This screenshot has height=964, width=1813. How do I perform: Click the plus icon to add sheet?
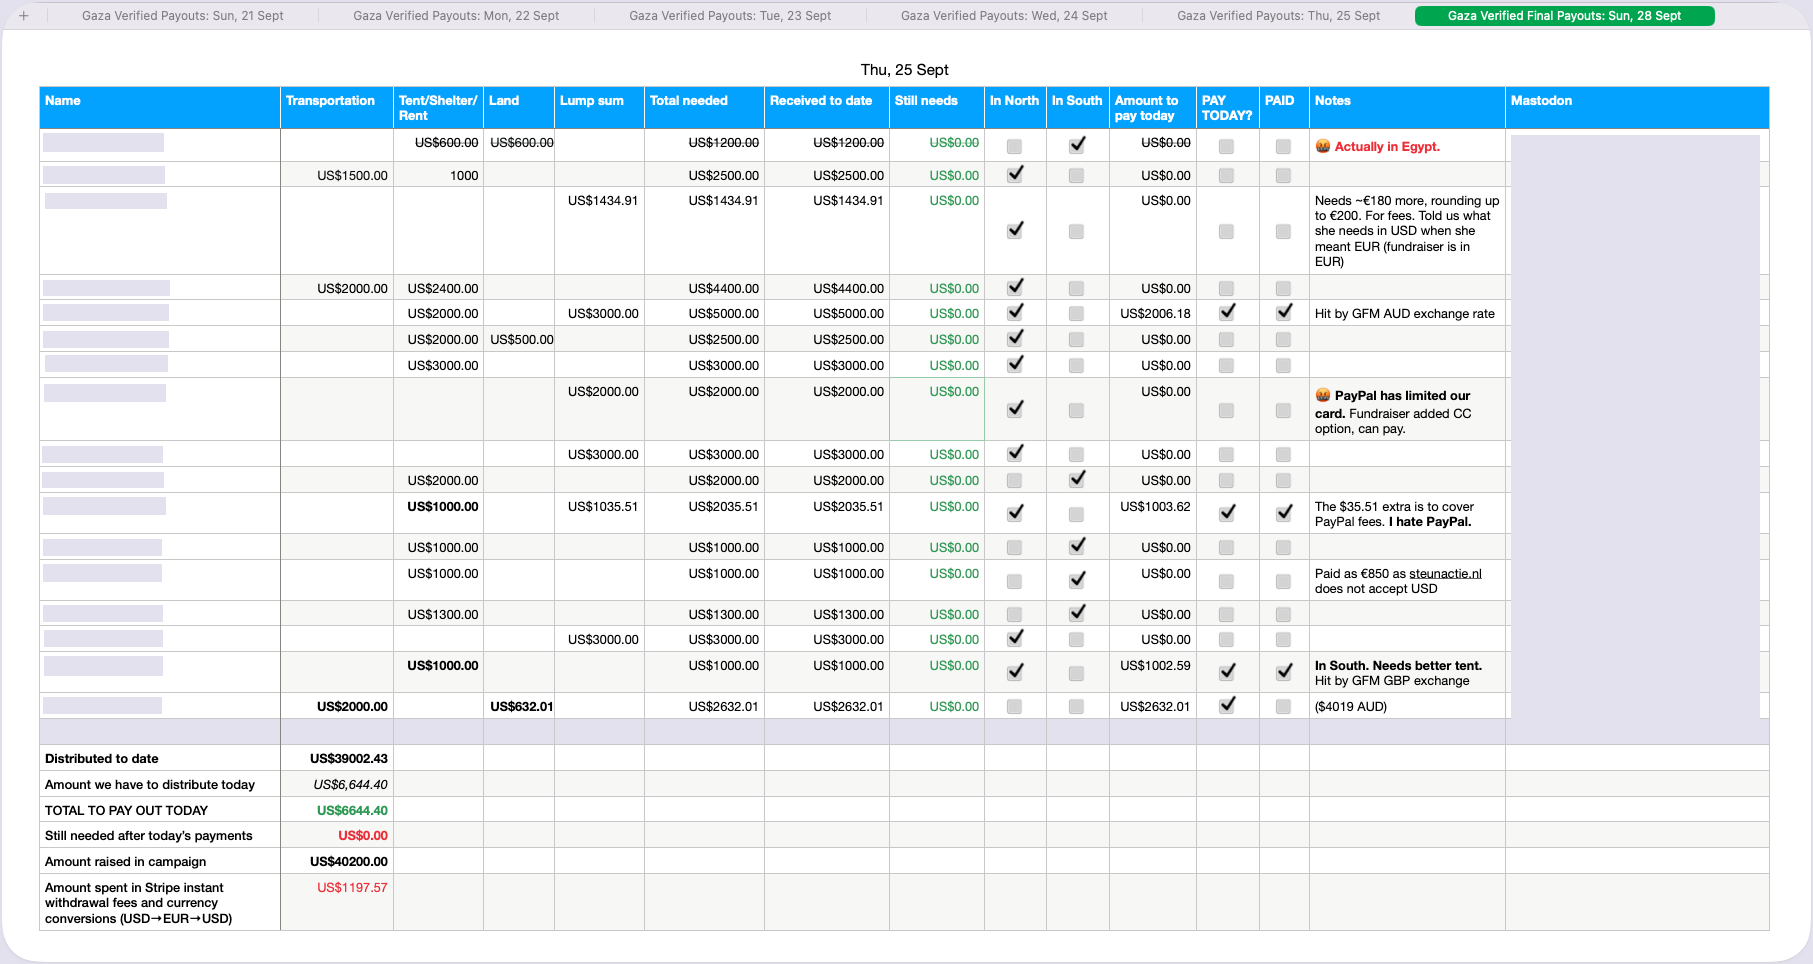click(24, 16)
